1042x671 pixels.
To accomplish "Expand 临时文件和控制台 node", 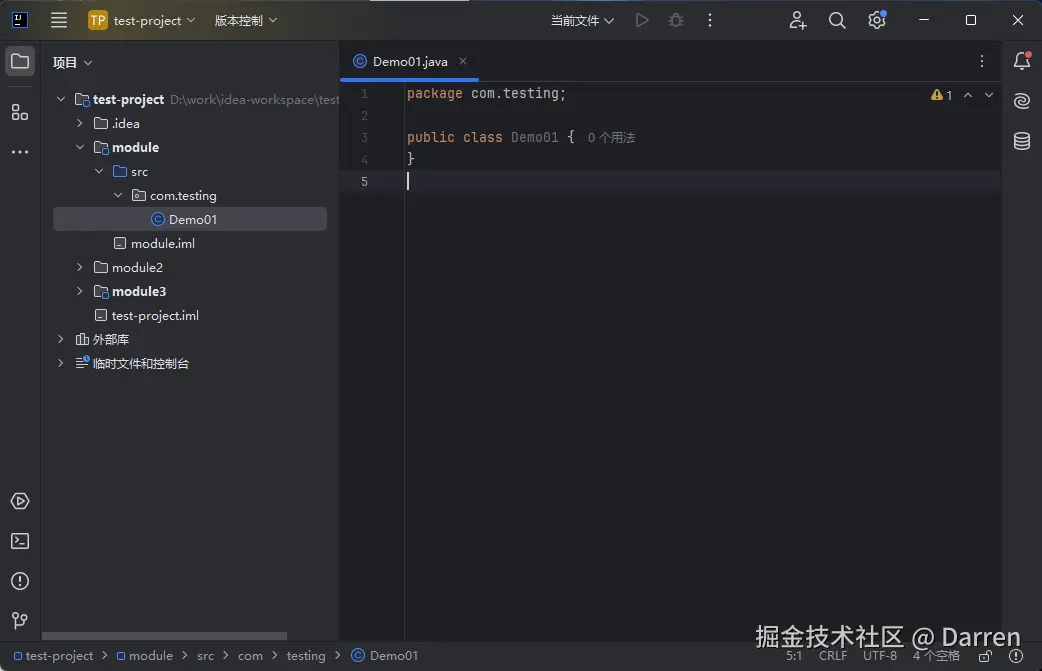I will (x=61, y=363).
